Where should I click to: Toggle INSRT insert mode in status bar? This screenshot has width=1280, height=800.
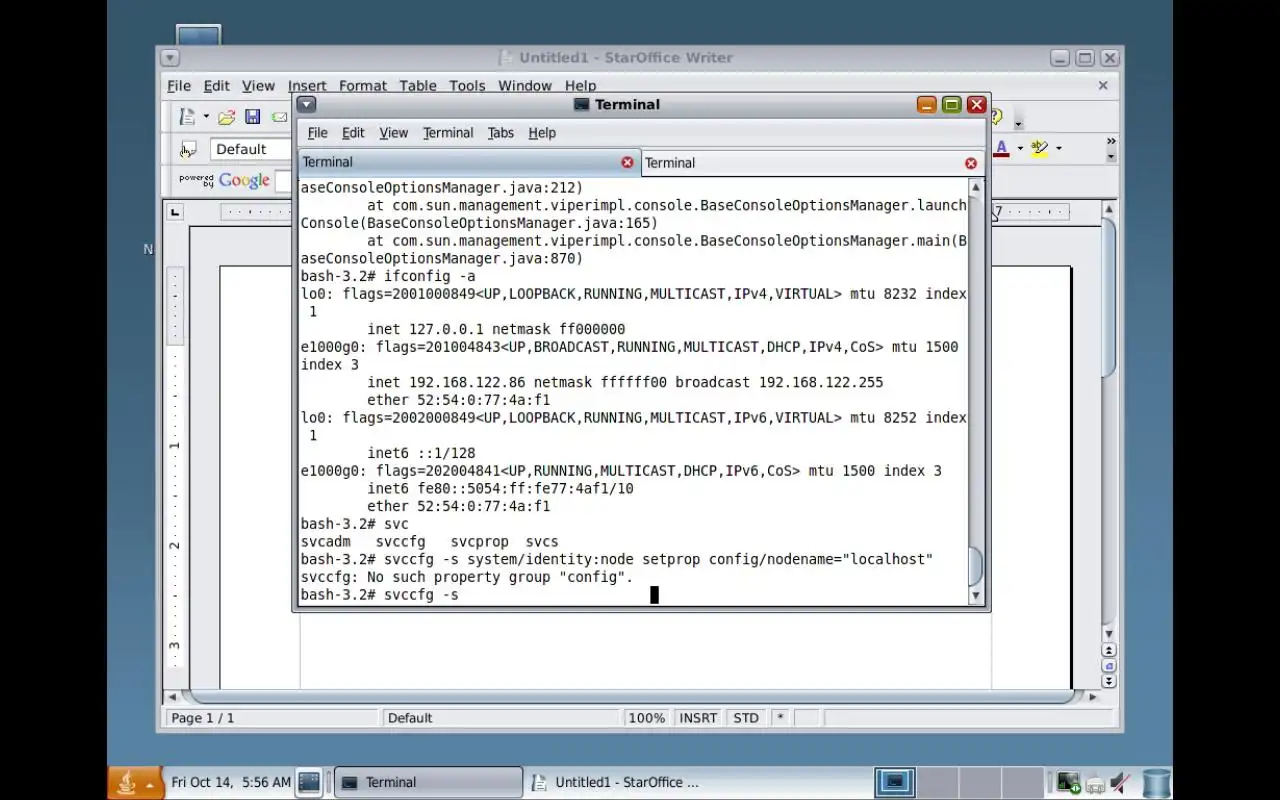(x=698, y=718)
